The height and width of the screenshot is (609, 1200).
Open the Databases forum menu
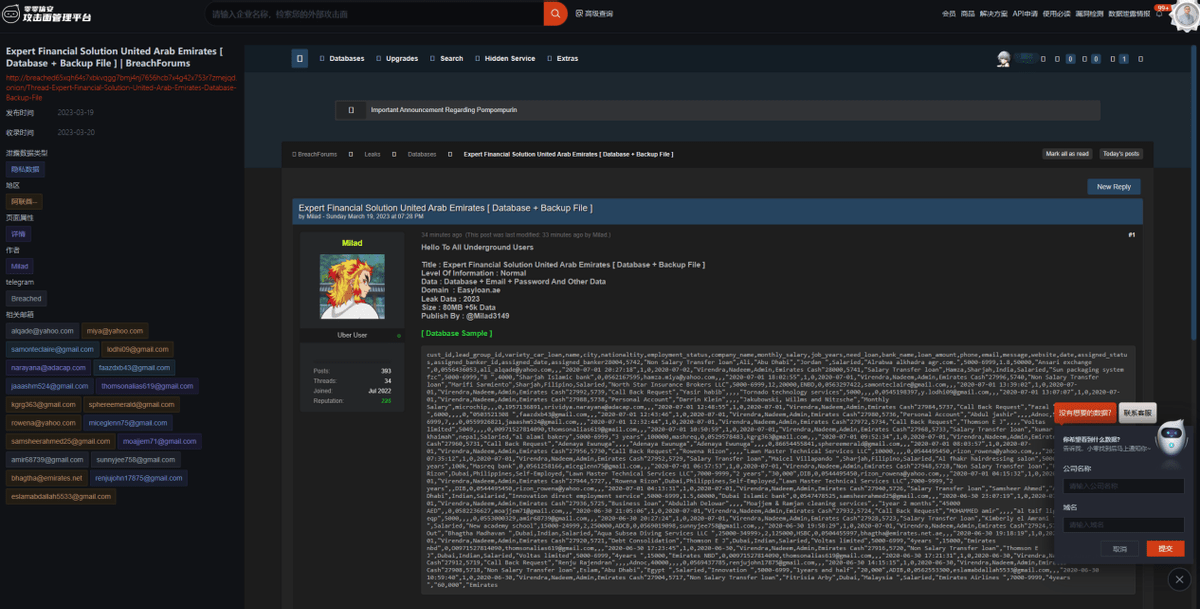[346, 59]
